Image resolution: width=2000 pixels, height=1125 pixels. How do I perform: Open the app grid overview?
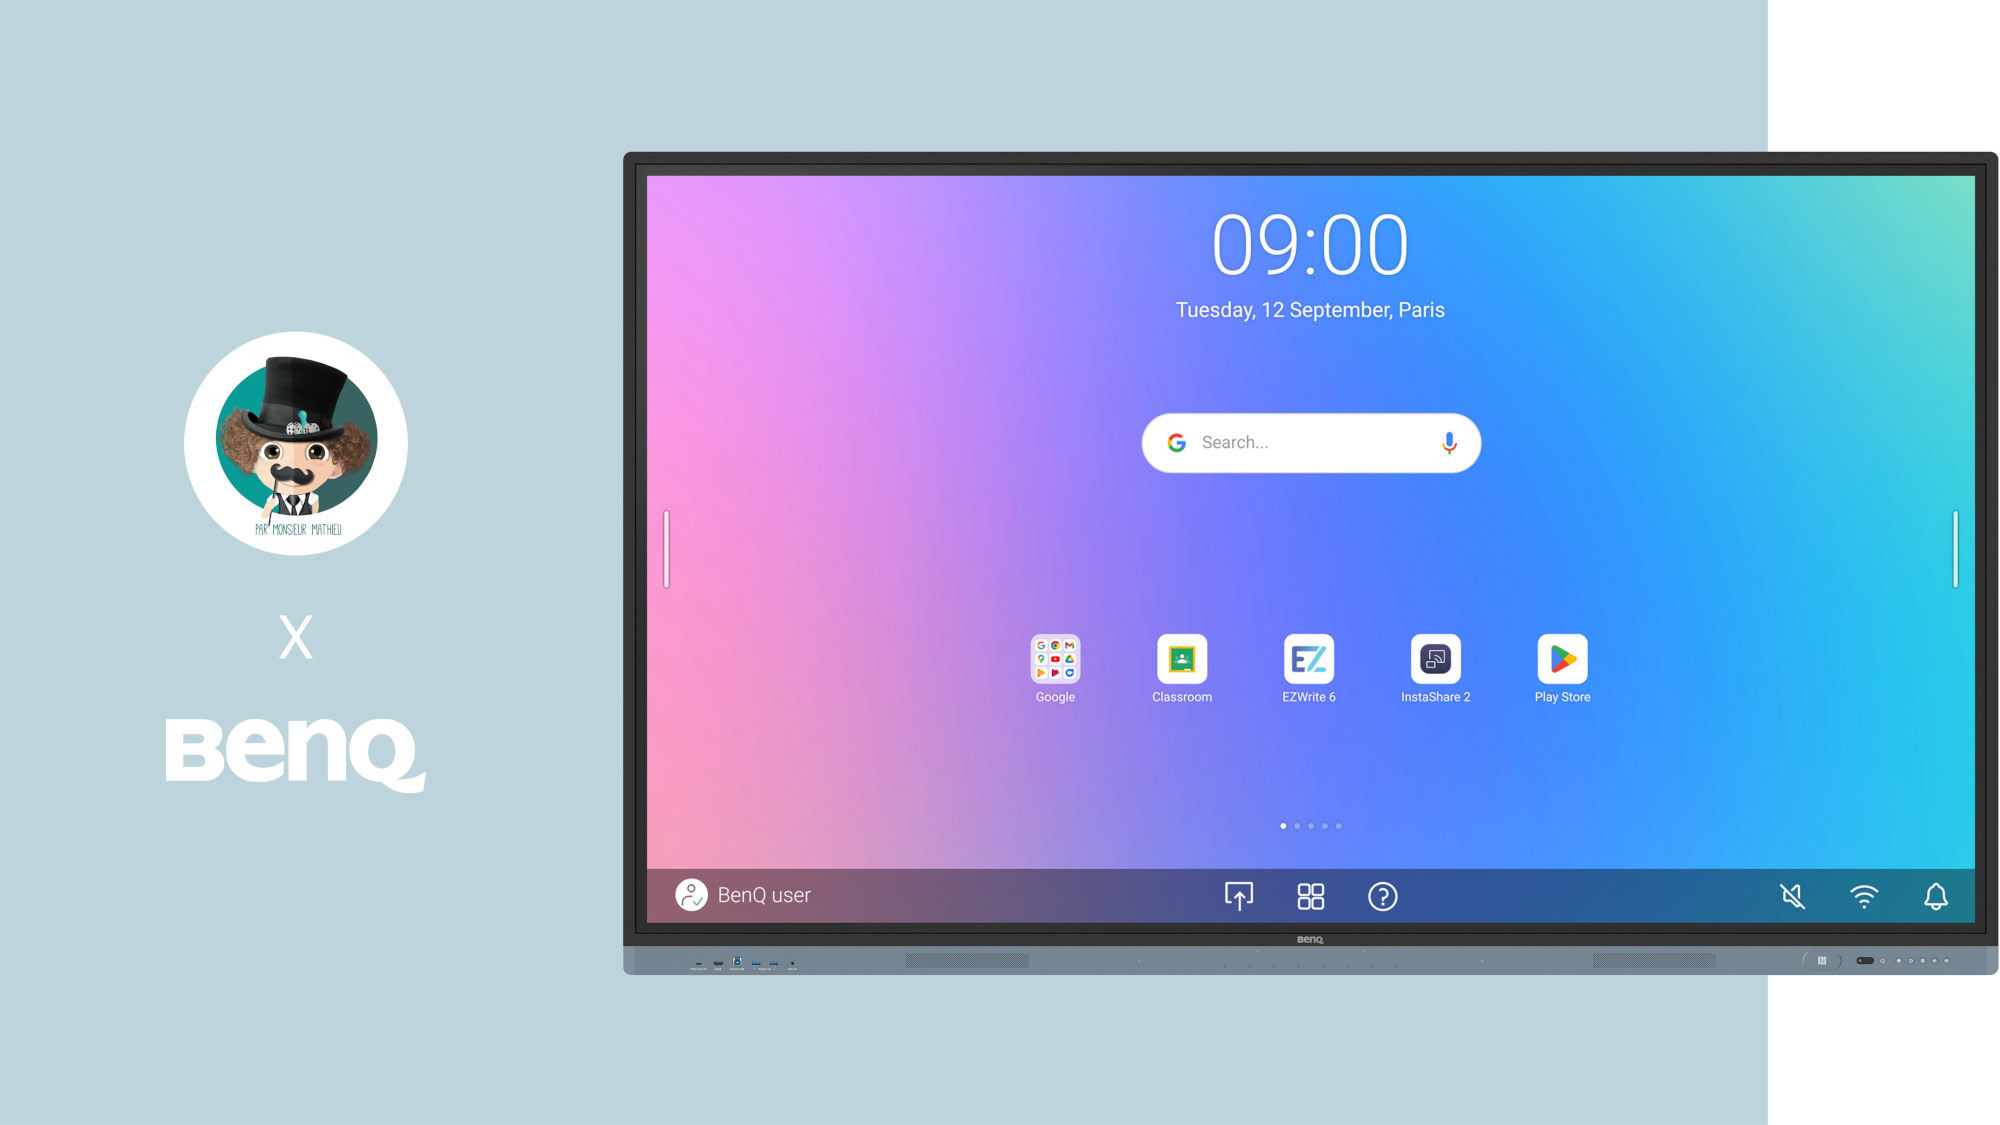tap(1308, 897)
